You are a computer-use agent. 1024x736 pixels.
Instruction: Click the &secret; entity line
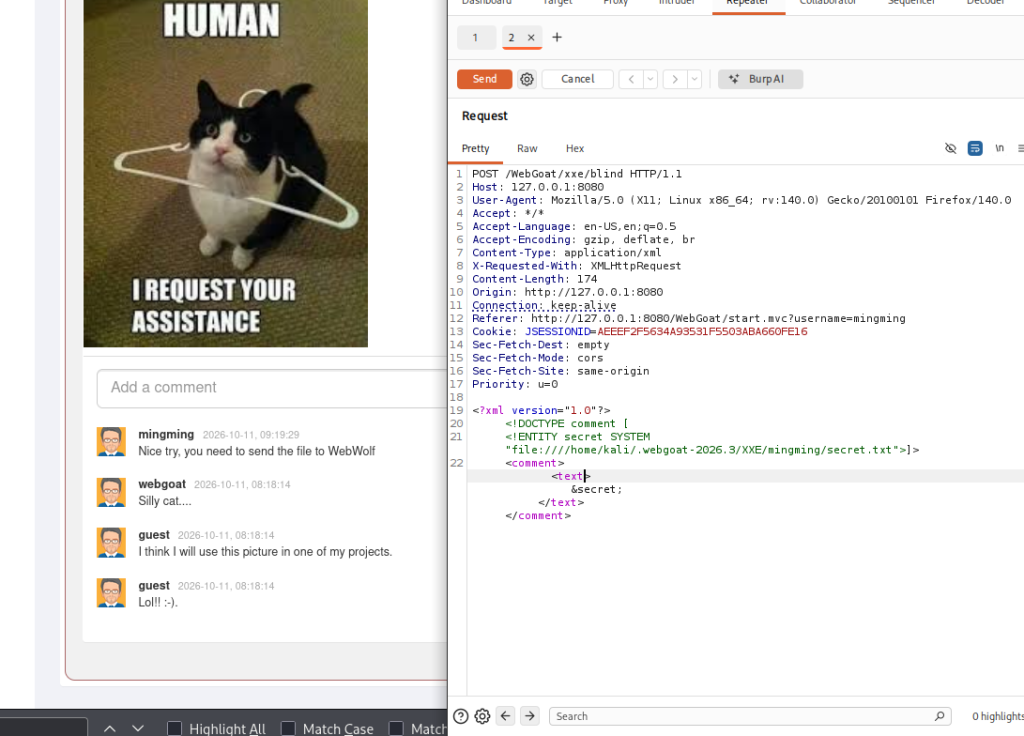click(x=596, y=489)
